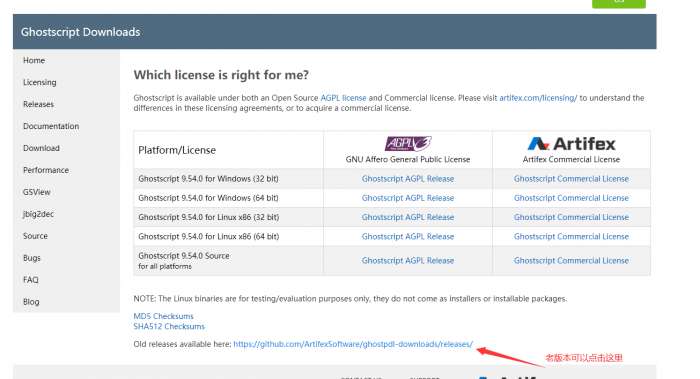Go to Bugs in the sidebar
The height and width of the screenshot is (379, 700).
[x=32, y=258]
